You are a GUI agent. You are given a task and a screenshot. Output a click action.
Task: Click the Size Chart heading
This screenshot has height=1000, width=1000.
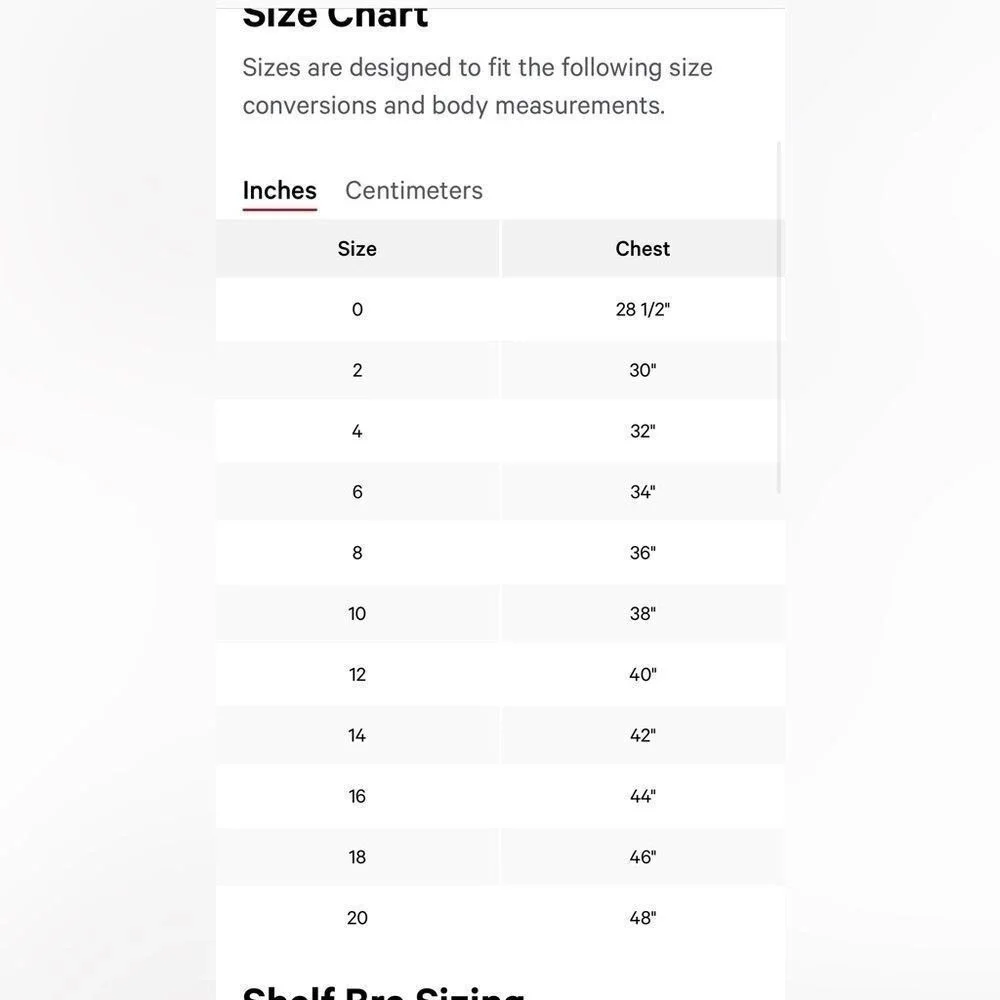pos(335,15)
